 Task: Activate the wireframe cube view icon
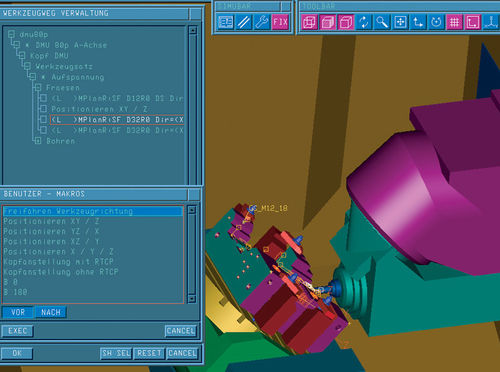point(309,22)
